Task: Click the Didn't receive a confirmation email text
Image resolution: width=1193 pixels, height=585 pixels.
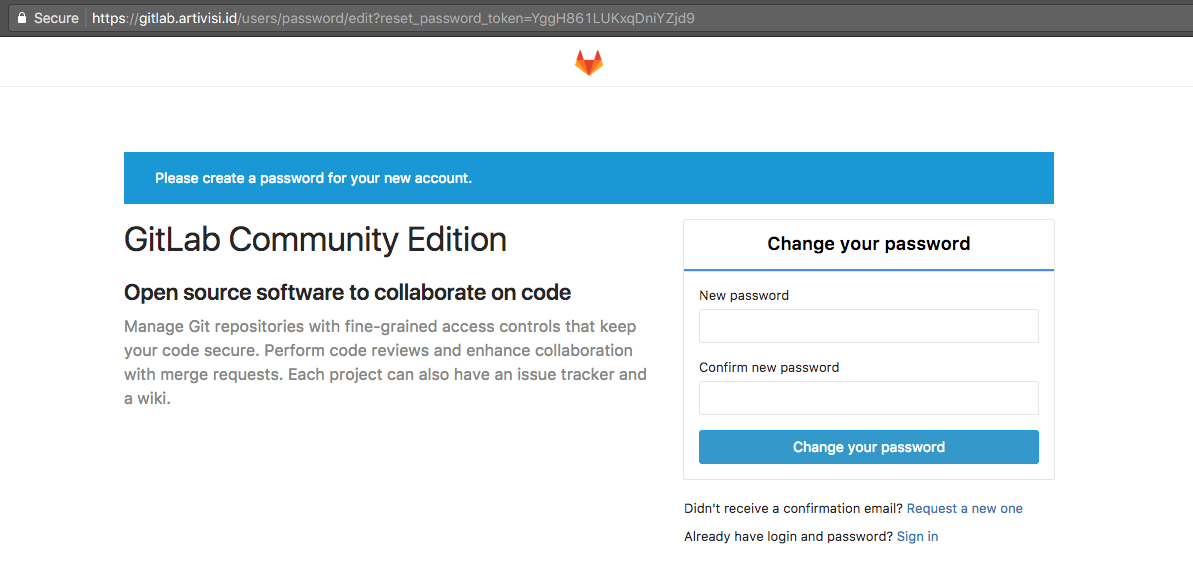Action: coord(793,508)
